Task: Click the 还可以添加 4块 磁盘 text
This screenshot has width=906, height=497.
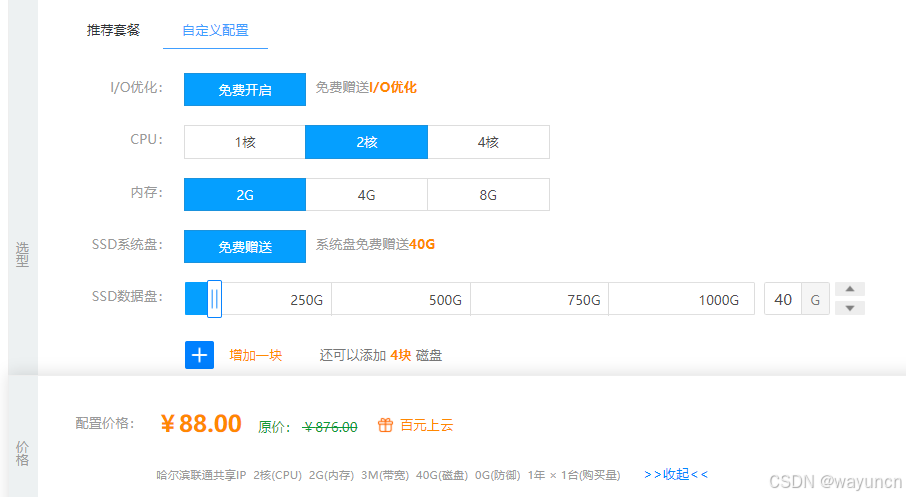Action: [381, 355]
